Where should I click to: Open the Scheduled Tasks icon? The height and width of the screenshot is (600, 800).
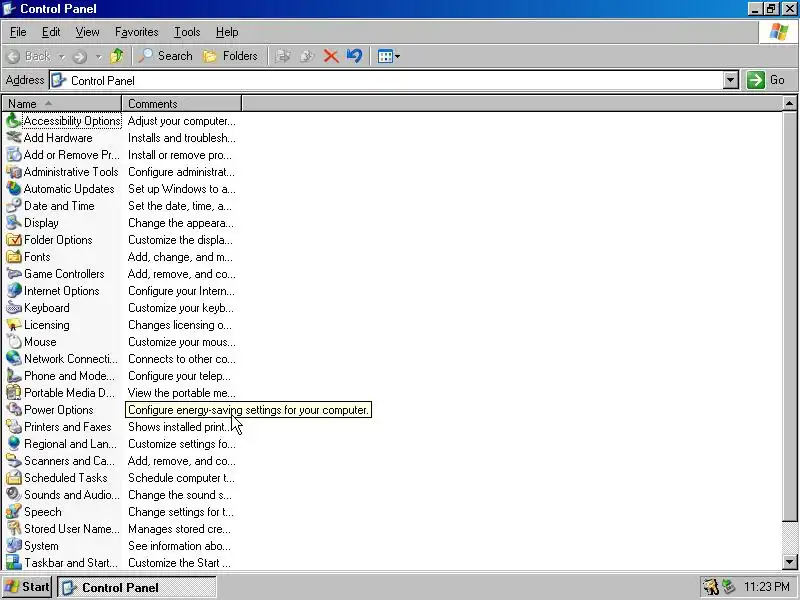tap(13, 478)
